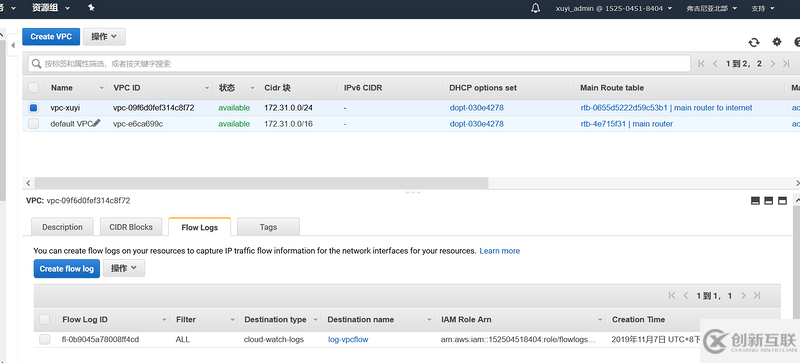The image size is (800, 363).
Task: Select the fl-0b9045a78008ff4cd flow log checkbox
Action: [44, 340]
